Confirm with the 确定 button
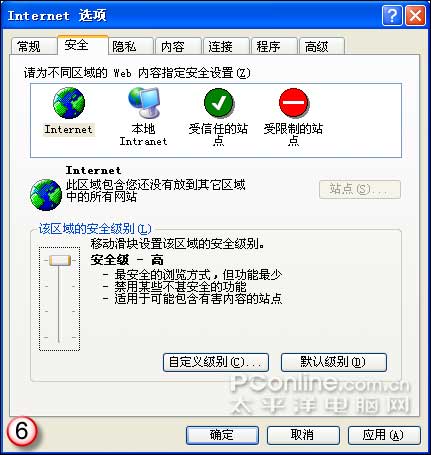The height and width of the screenshot is (455, 431). point(222,435)
